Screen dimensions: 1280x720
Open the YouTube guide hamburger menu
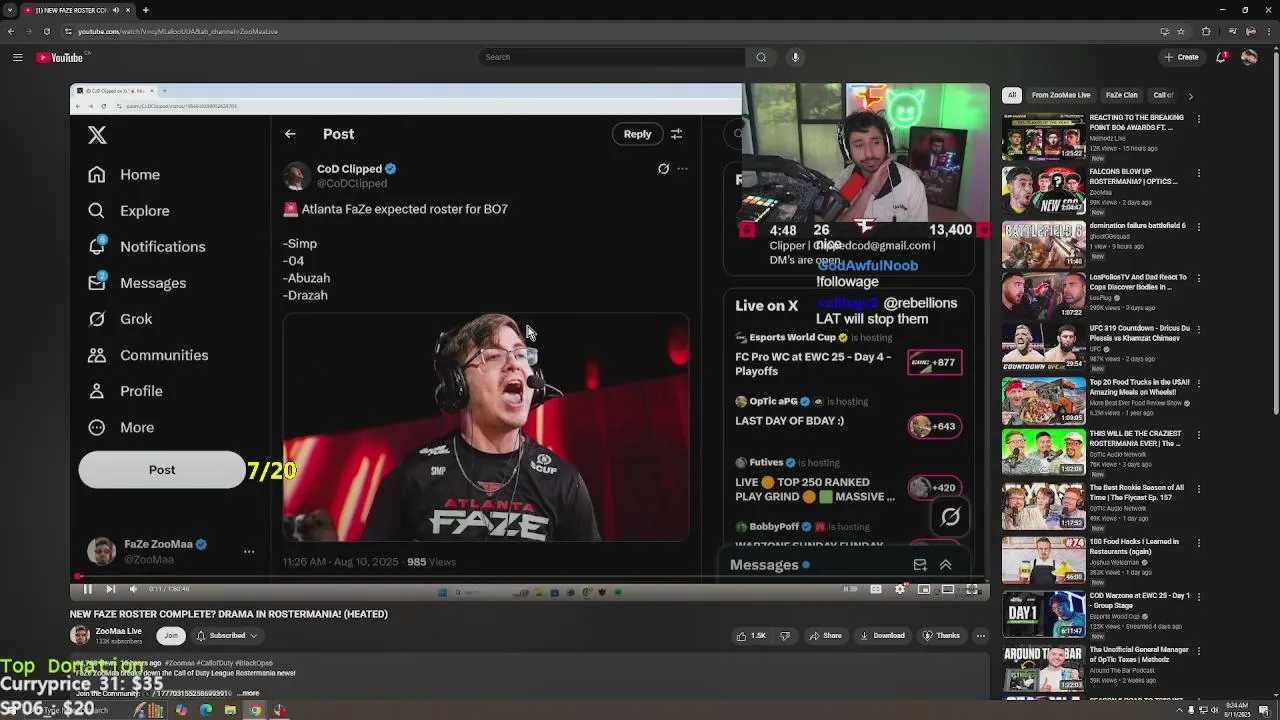tap(17, 57)
